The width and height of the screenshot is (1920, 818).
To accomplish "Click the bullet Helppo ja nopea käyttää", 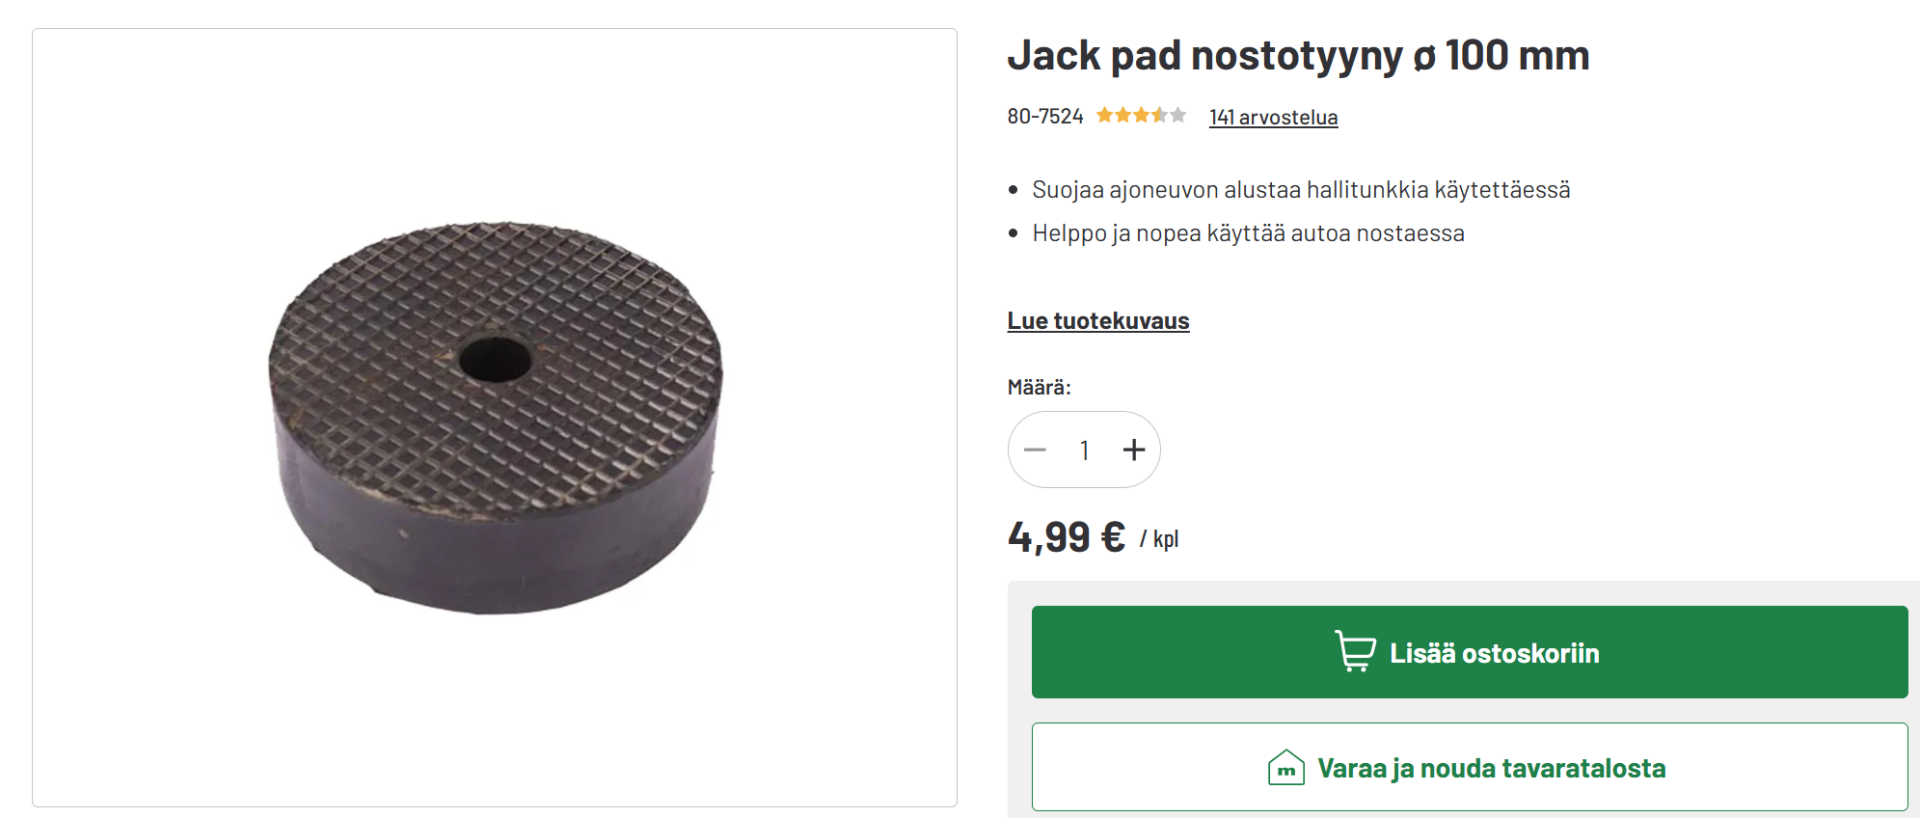I will (x=1248, y=233).
